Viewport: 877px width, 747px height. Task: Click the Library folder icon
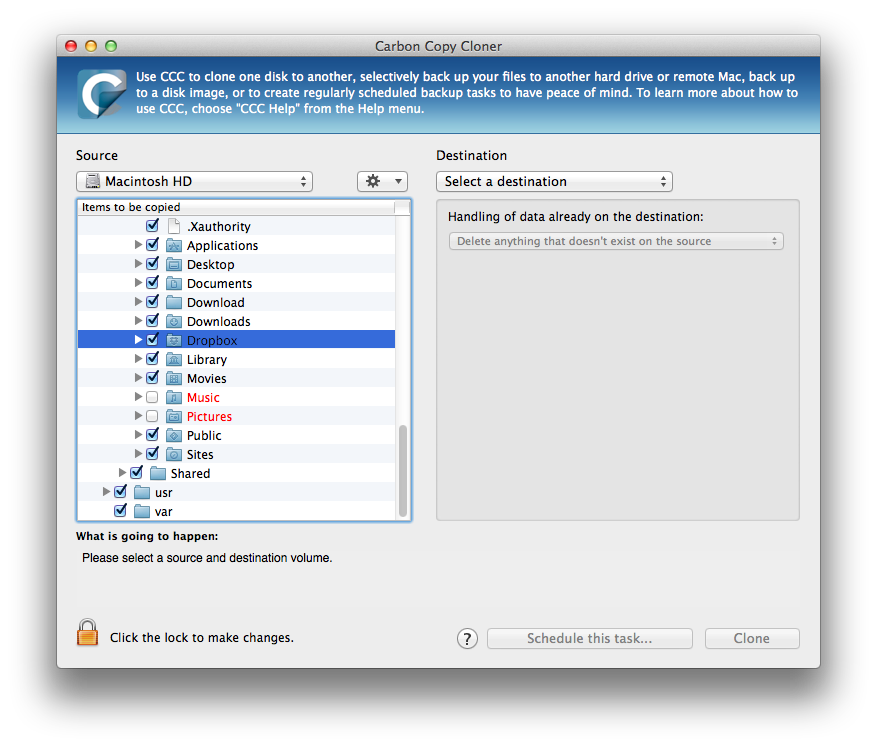(174, 359)
